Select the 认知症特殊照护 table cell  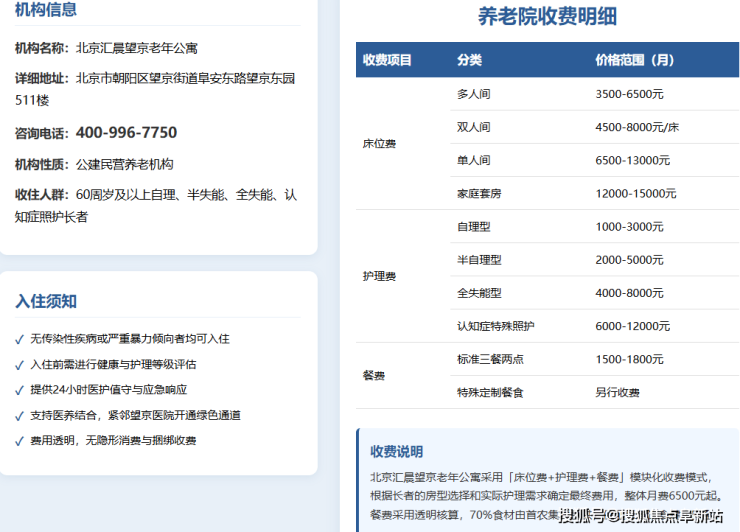click(x=496, y=326)
